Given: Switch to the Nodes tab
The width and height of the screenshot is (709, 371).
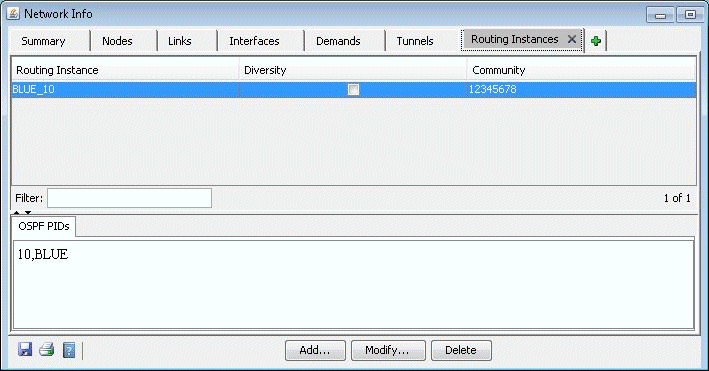Looking at the screenshot, I should (118, 41).
